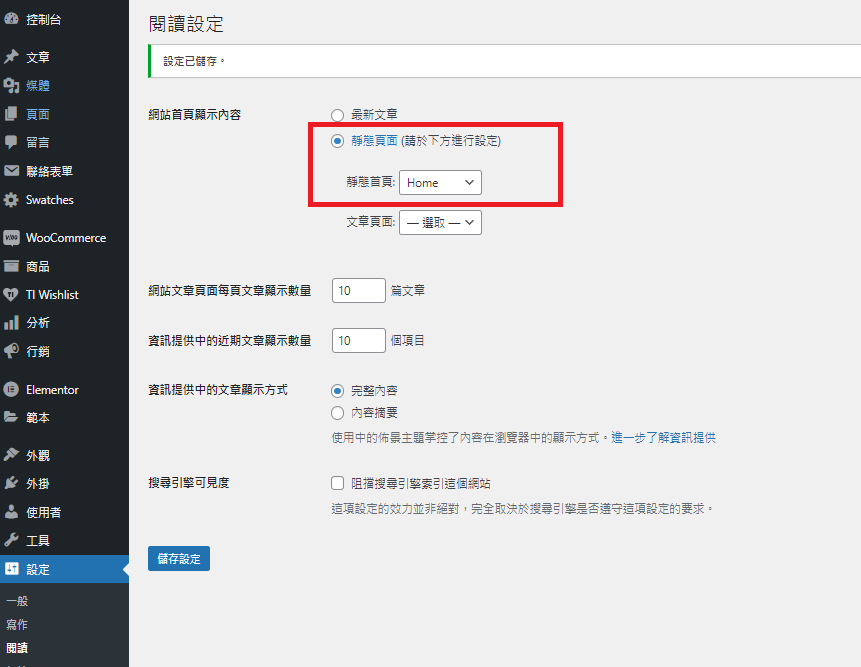Viewport: 861px width, 667px height.
Task: Open 留言 comments bubble icon
Action: (11, 142)
